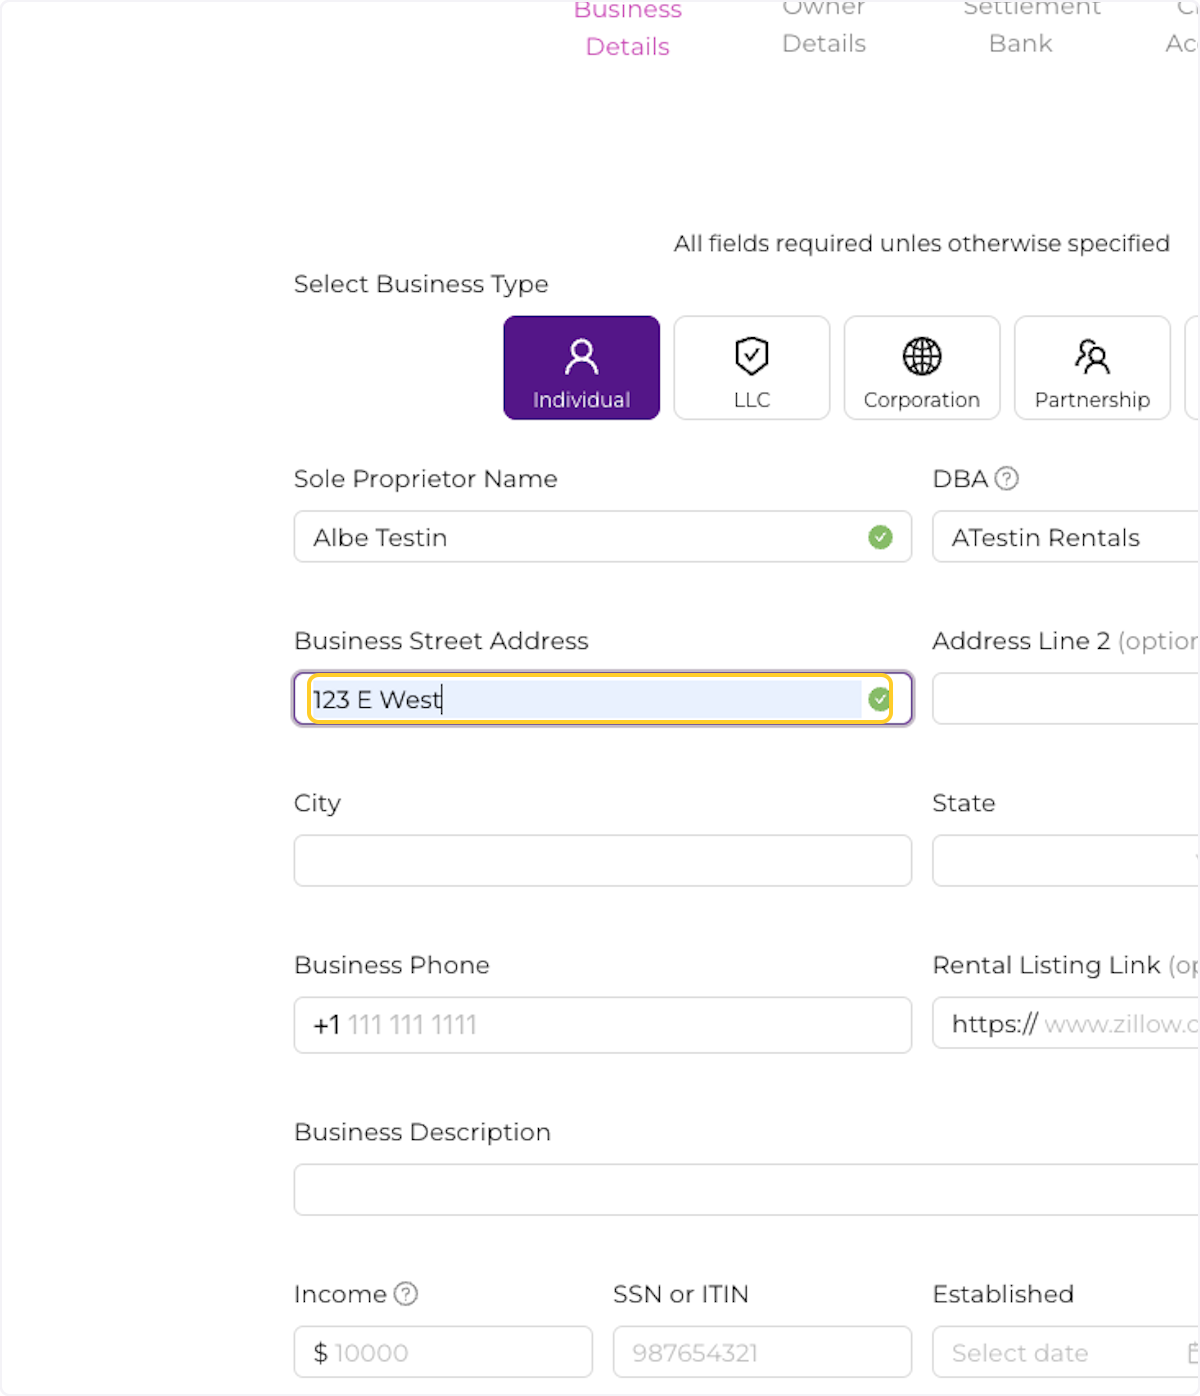Select the Partnership business type
This screenshot has height=1396, width=1200.
pyautogui.click(x=1091, y=368)
